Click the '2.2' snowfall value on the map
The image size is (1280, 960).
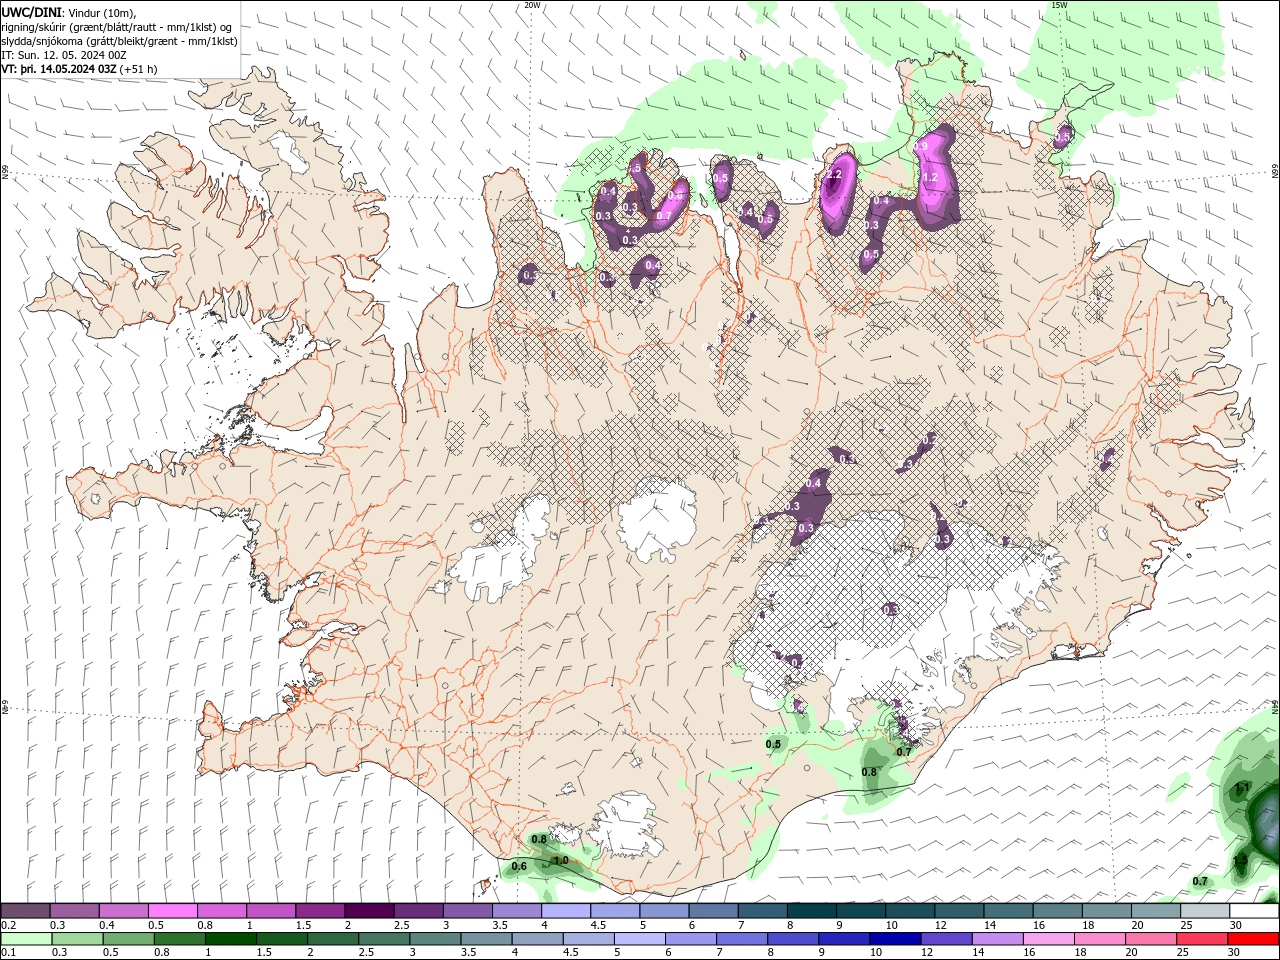[834, 175]
